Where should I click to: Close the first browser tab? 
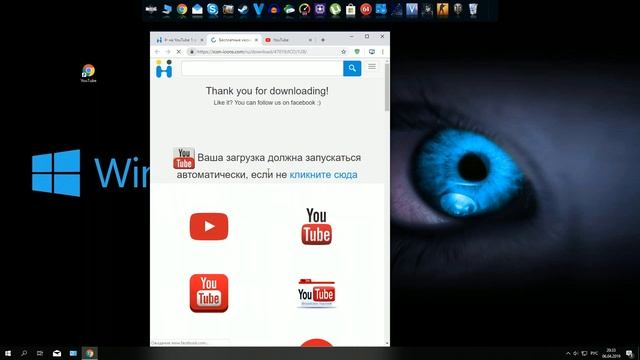[202, 40]
